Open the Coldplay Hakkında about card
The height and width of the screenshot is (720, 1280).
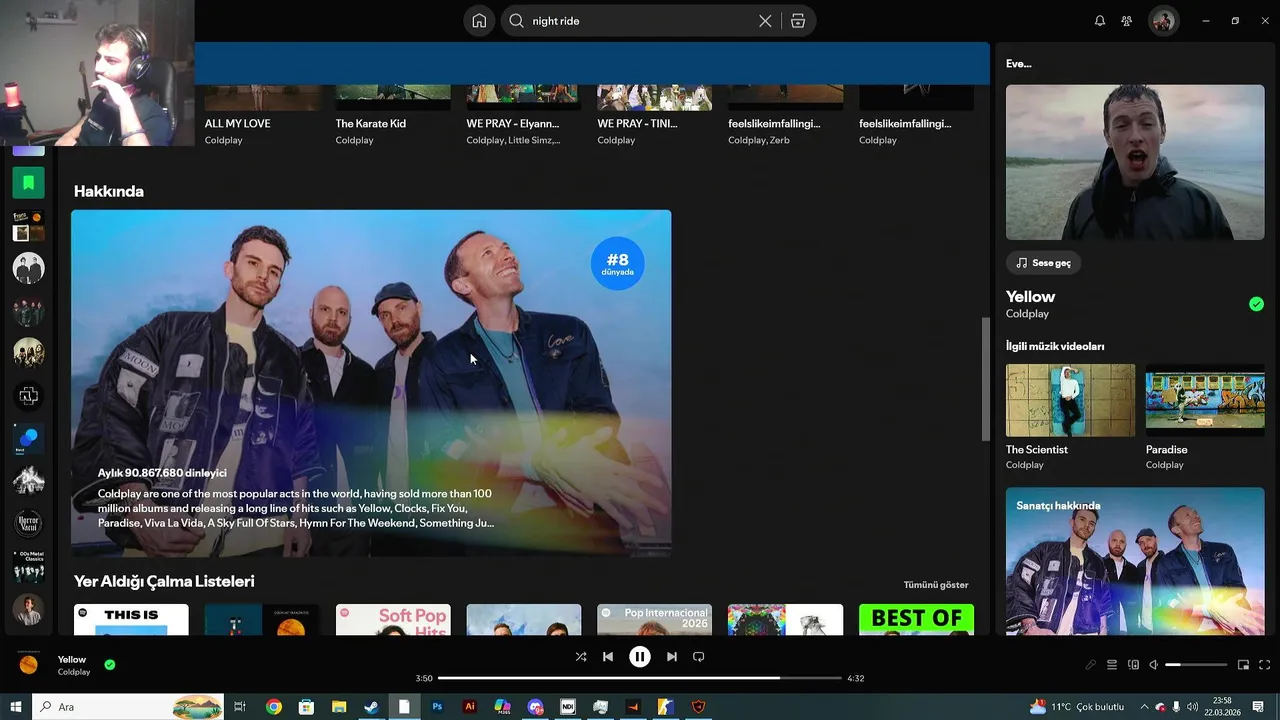click(371, 383)
